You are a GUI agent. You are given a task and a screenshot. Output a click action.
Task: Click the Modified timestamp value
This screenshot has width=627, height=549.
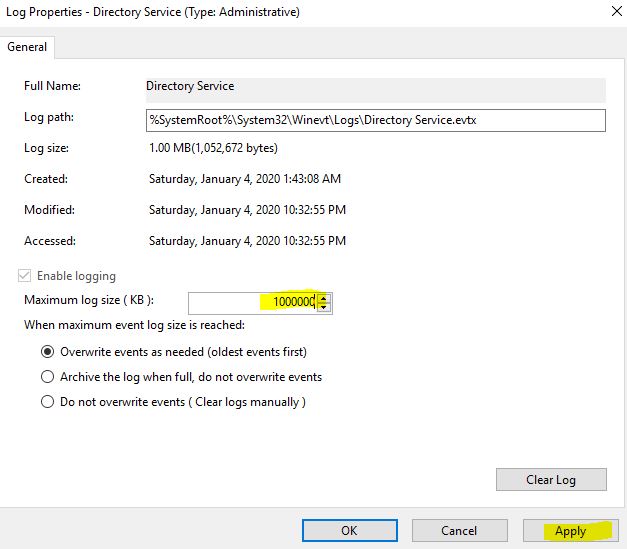click(247, 210)
